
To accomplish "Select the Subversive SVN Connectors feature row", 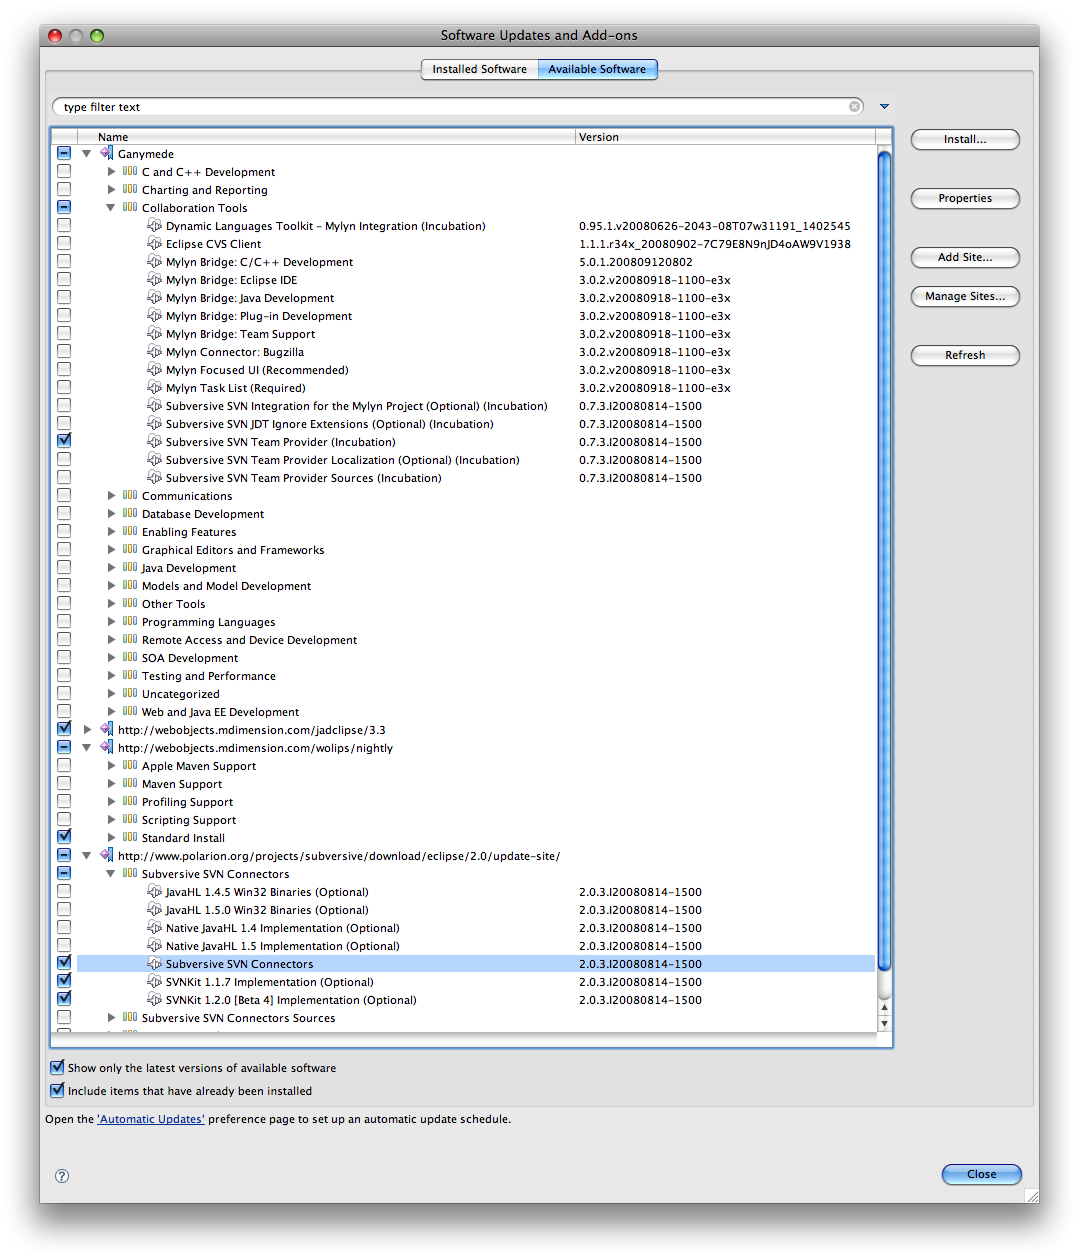I will coord(476,964).
